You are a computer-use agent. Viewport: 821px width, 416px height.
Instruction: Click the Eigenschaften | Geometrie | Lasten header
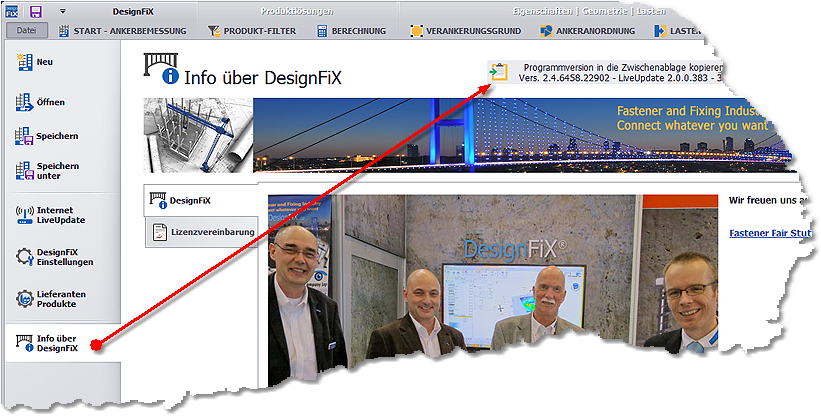tap(589, 11)
